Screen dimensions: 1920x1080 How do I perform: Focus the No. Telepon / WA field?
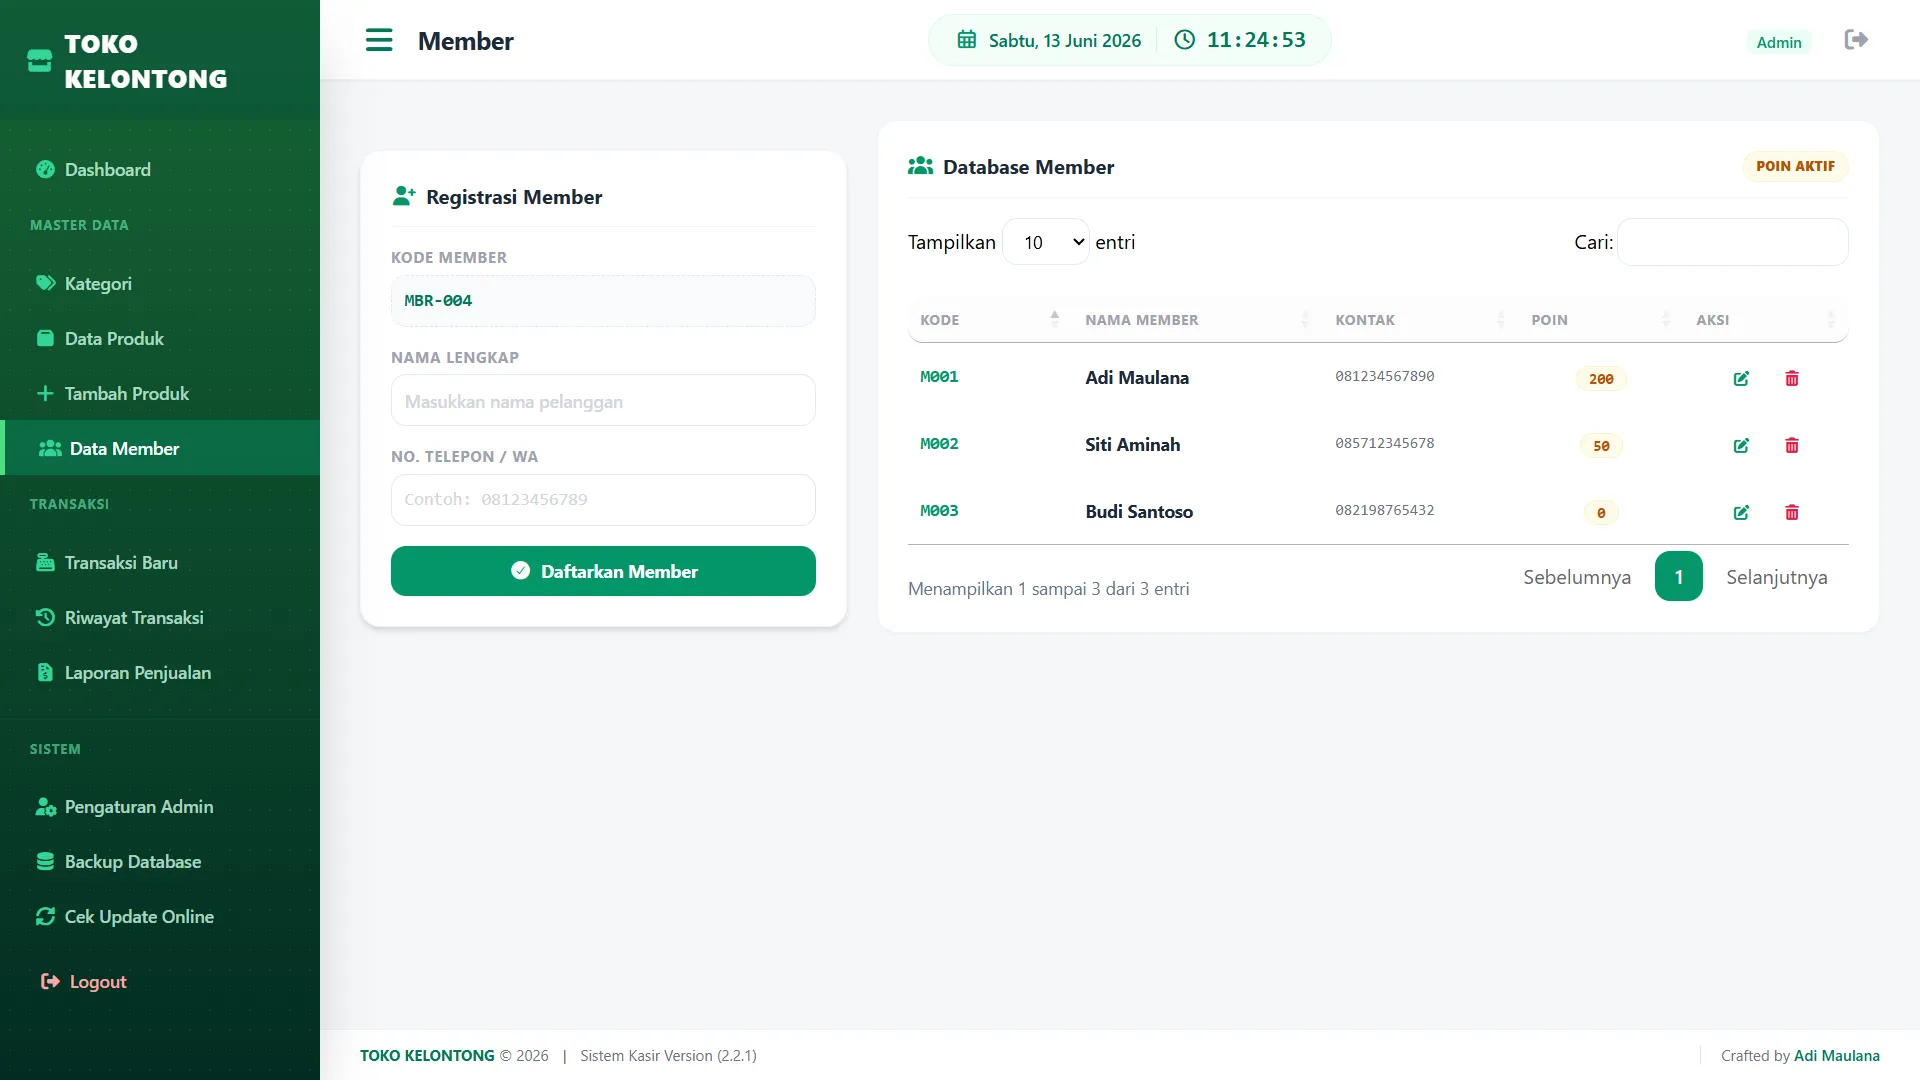[603, 499]
